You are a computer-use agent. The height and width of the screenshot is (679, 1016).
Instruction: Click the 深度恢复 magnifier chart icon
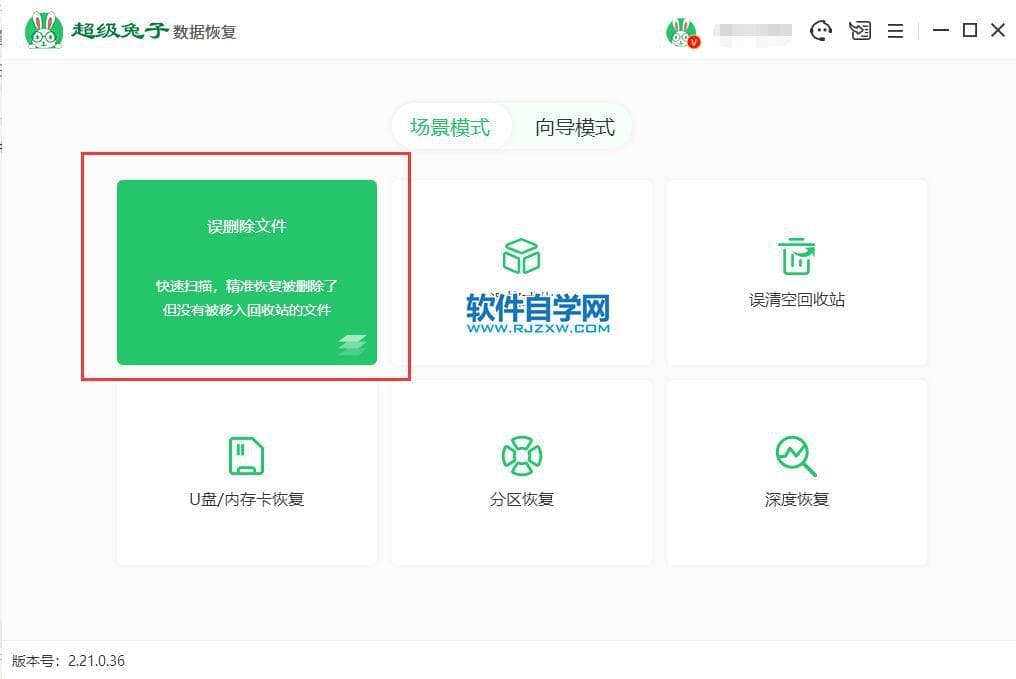coord(796,456)
